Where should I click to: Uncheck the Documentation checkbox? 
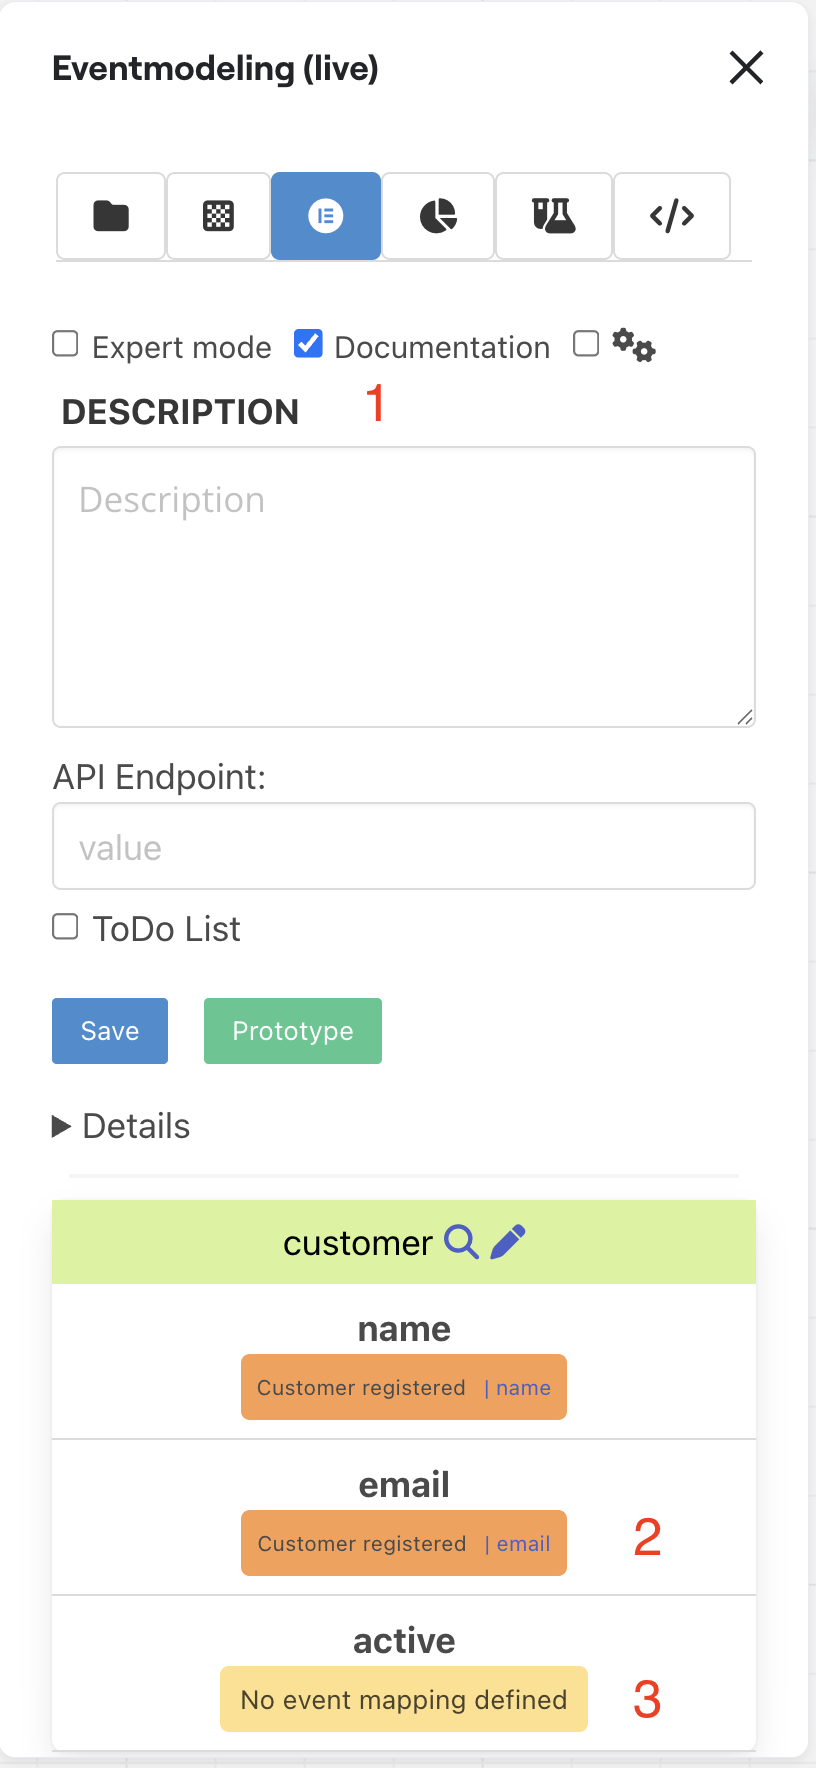308,344
